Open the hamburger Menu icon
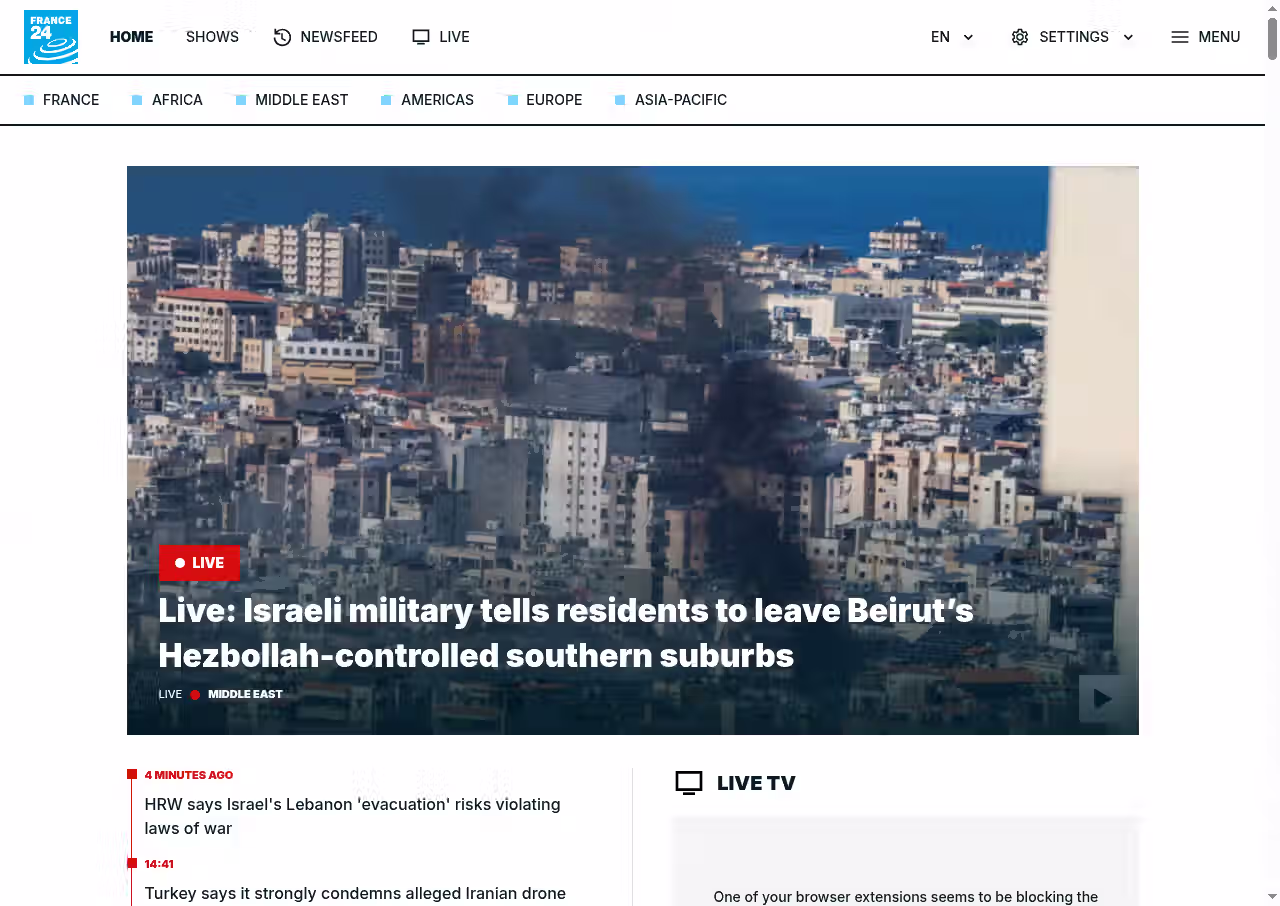 (1180, 37)
